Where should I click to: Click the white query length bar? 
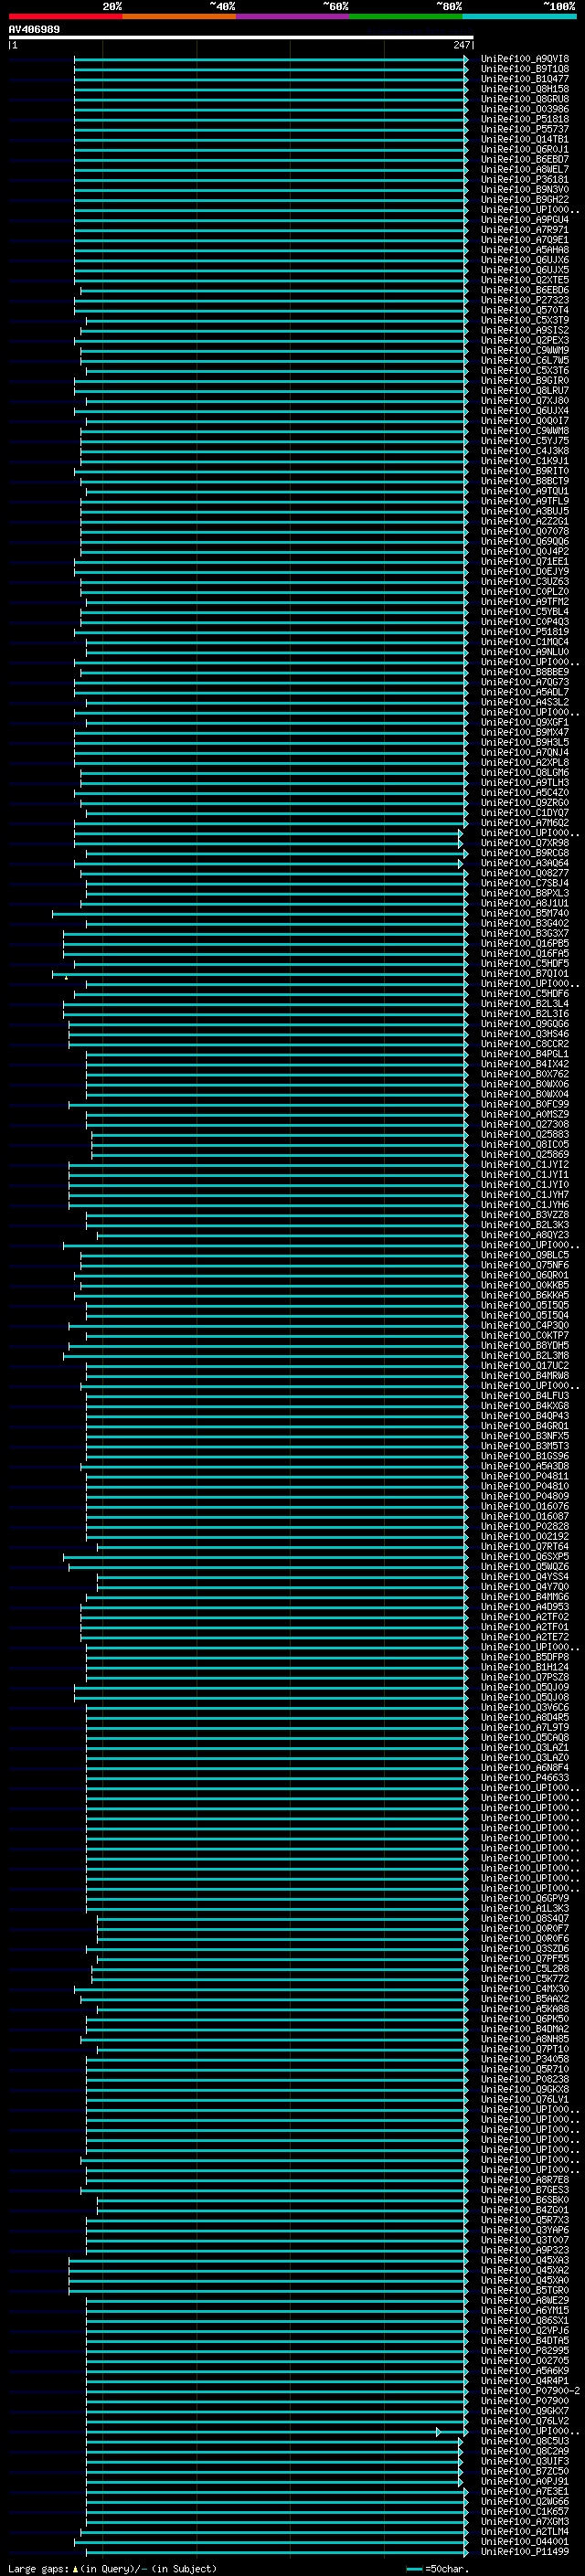(241, 37)
